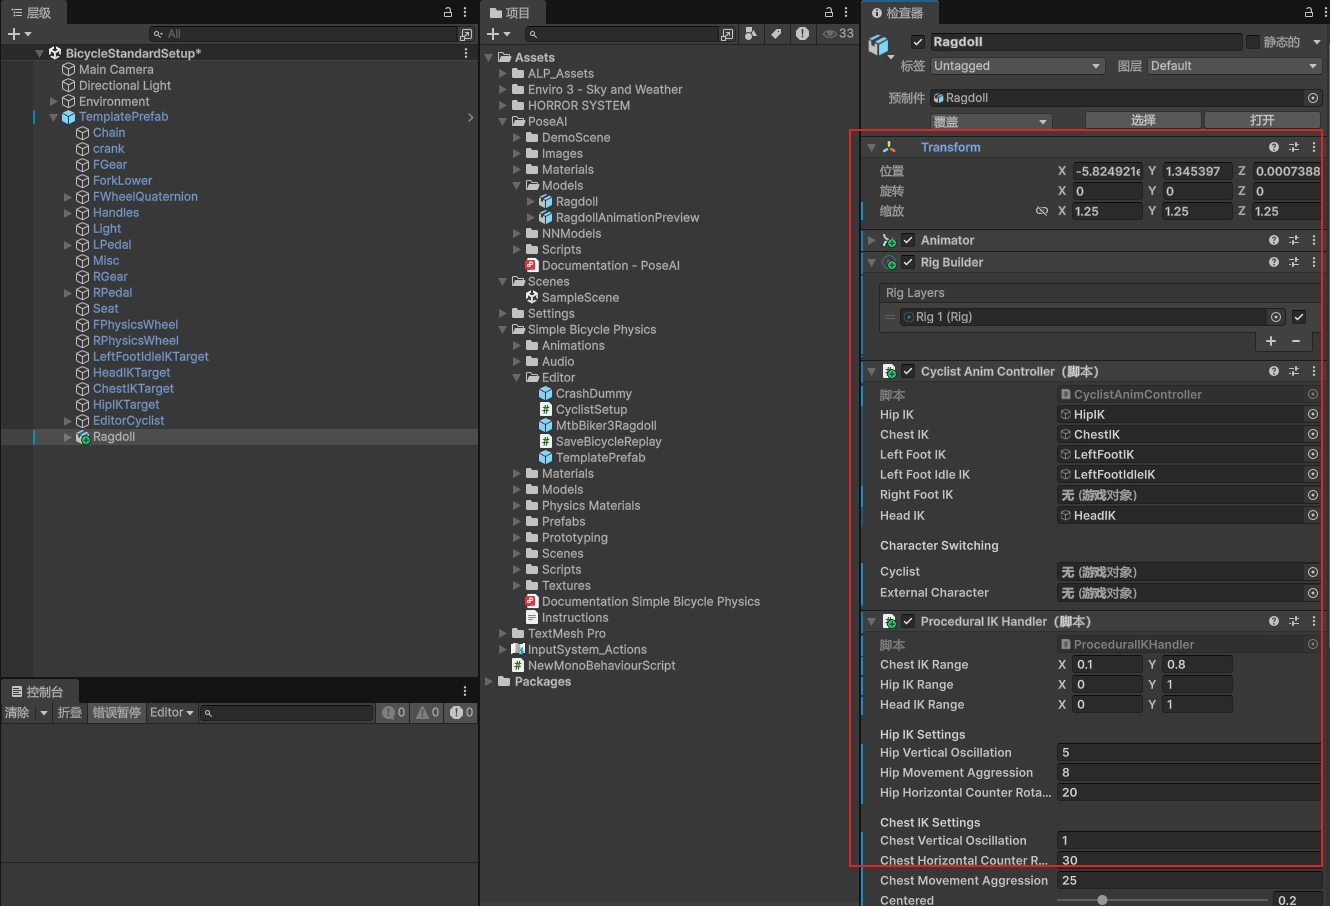The height and width of the screenshot is (906, 1330).
Task: Toggle Procedural IK Handler enabled checkbox
Action: point(908,621)
